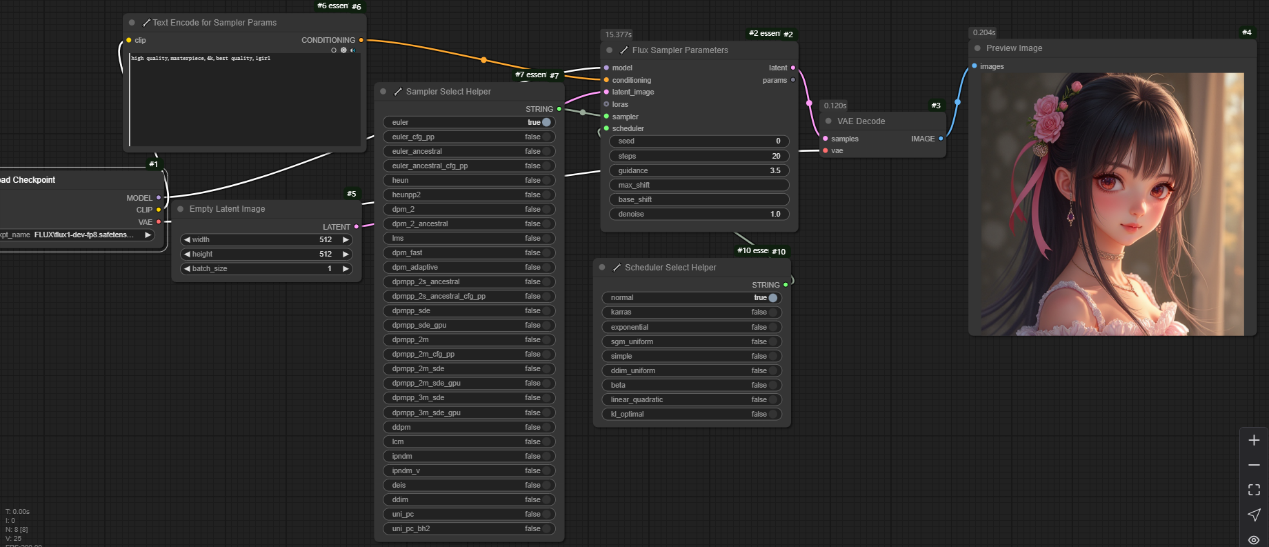Click the right arrow of the ckpt_name selector

pyautogui.click(x=148, y=234)
